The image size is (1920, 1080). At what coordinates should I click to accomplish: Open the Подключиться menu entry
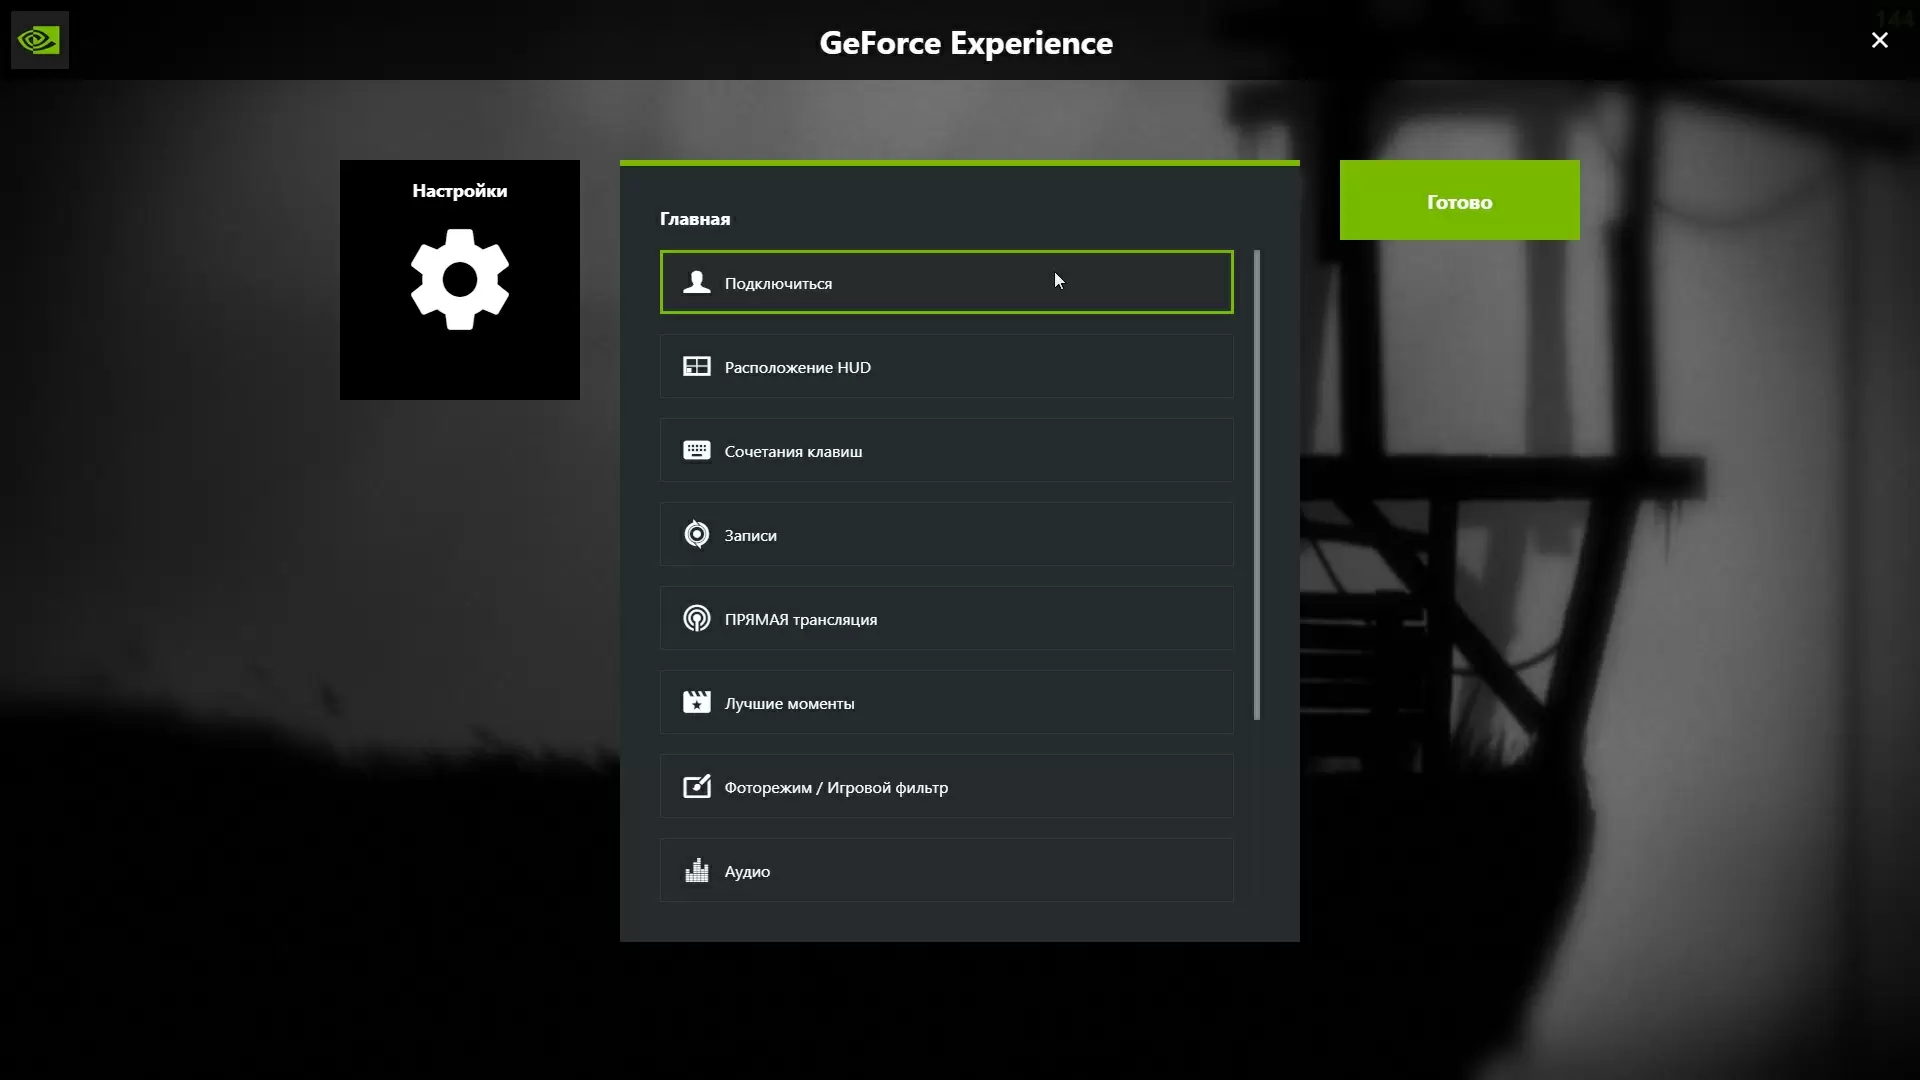(946, 283)
